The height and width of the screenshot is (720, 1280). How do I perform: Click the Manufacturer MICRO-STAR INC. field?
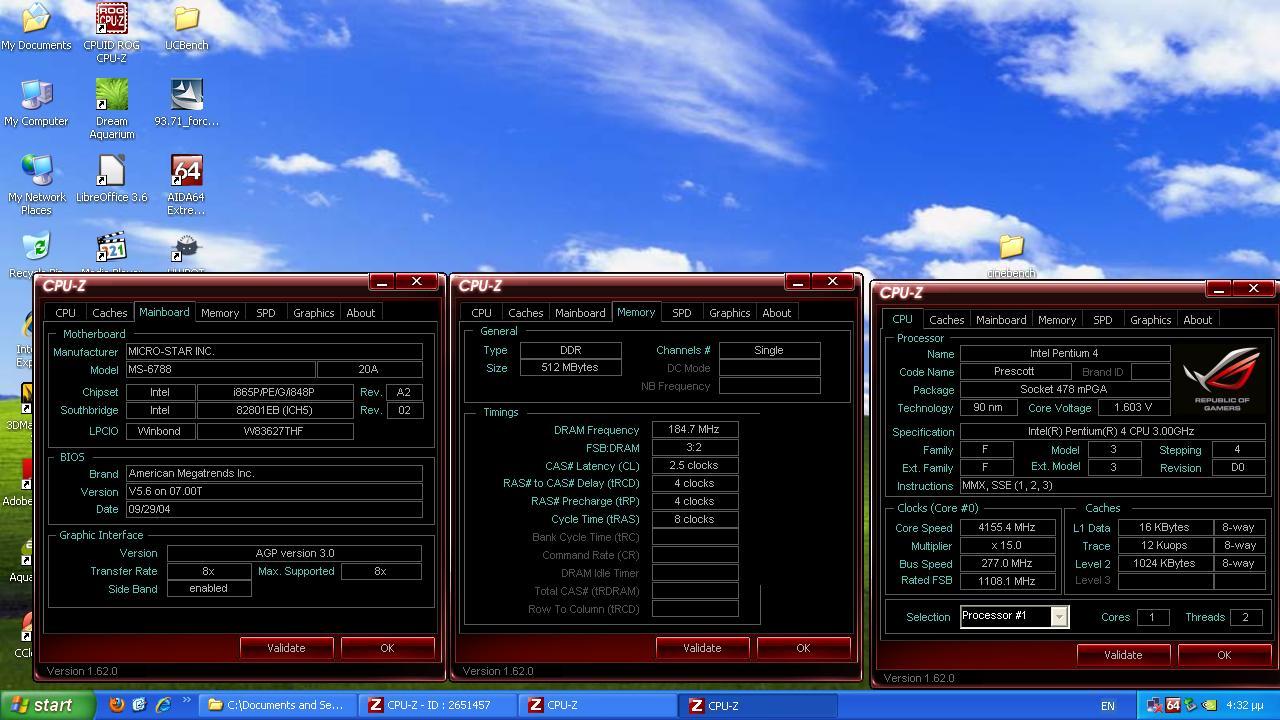(x=273, y=352)
